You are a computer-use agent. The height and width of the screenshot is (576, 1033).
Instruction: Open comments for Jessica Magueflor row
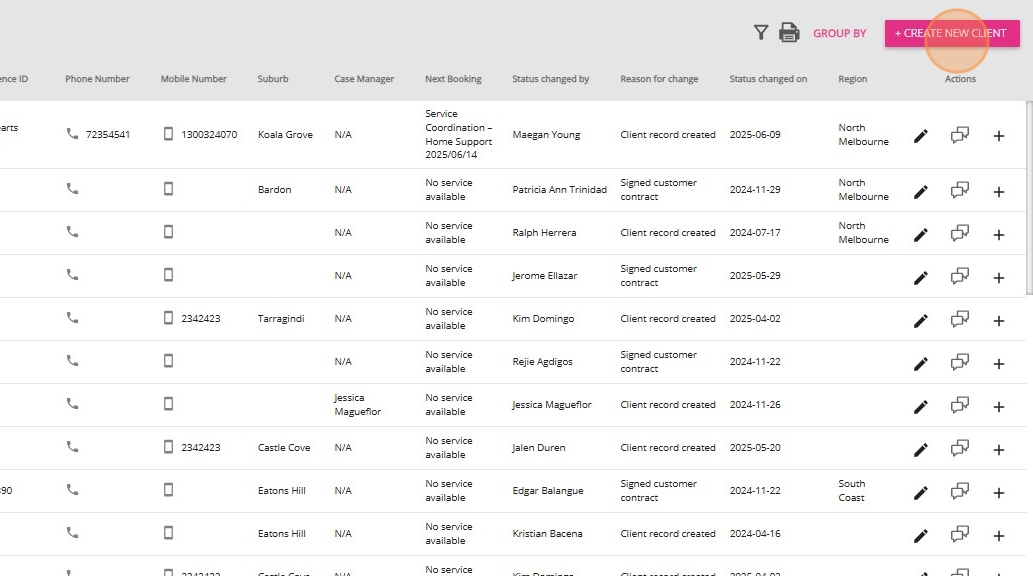(960, 405)
